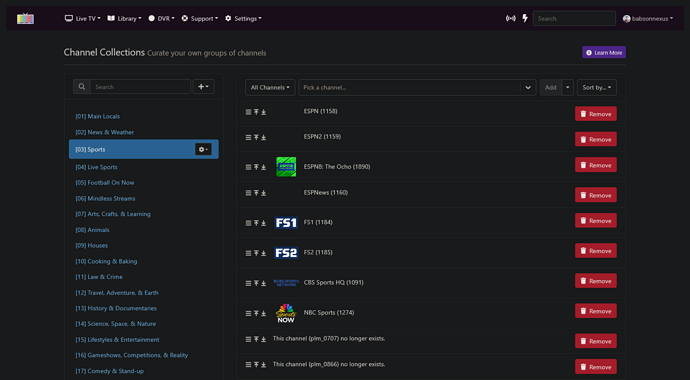This screenshot has width=690, height=380.
Task: Open the All Channels filter dropdown
Action: [270, 88]
